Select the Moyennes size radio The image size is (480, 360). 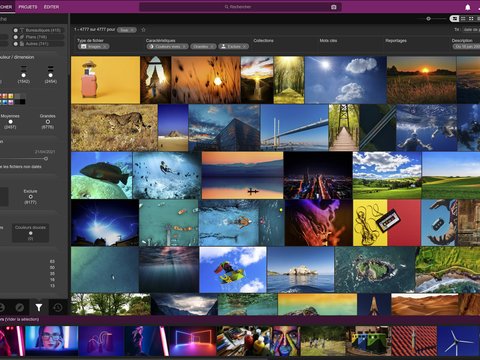click(10, 122)
